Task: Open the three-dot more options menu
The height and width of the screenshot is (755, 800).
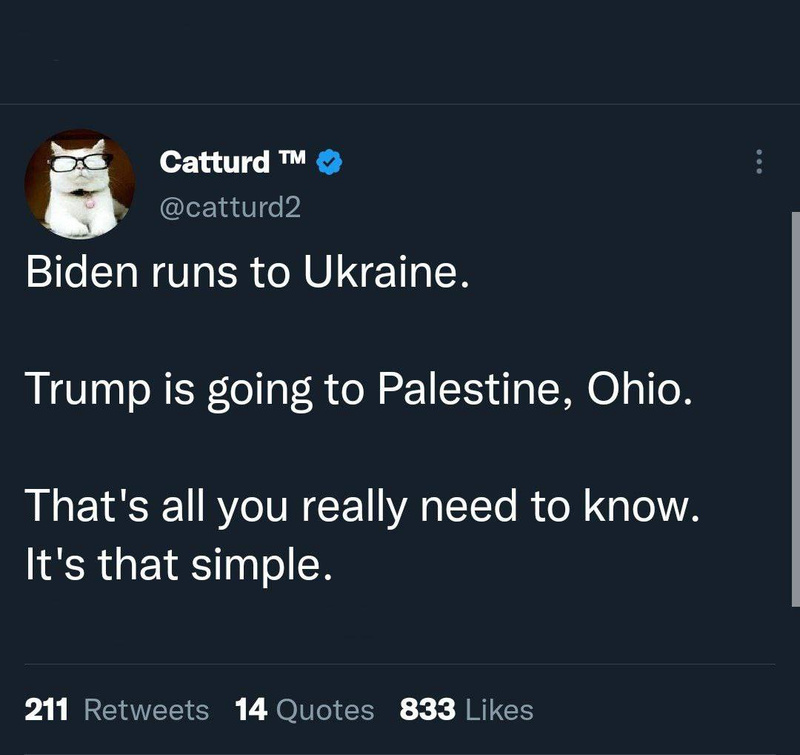Action: pos(759,162)
